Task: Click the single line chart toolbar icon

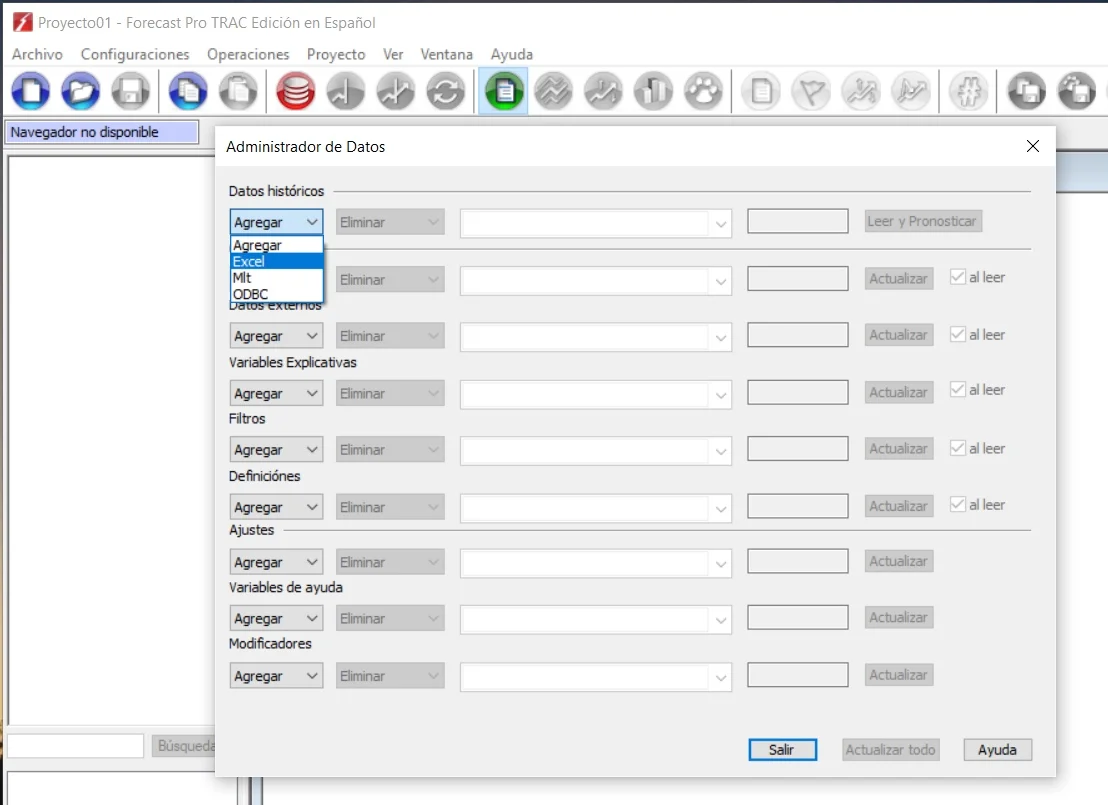Action: click(x=346, y=91)
